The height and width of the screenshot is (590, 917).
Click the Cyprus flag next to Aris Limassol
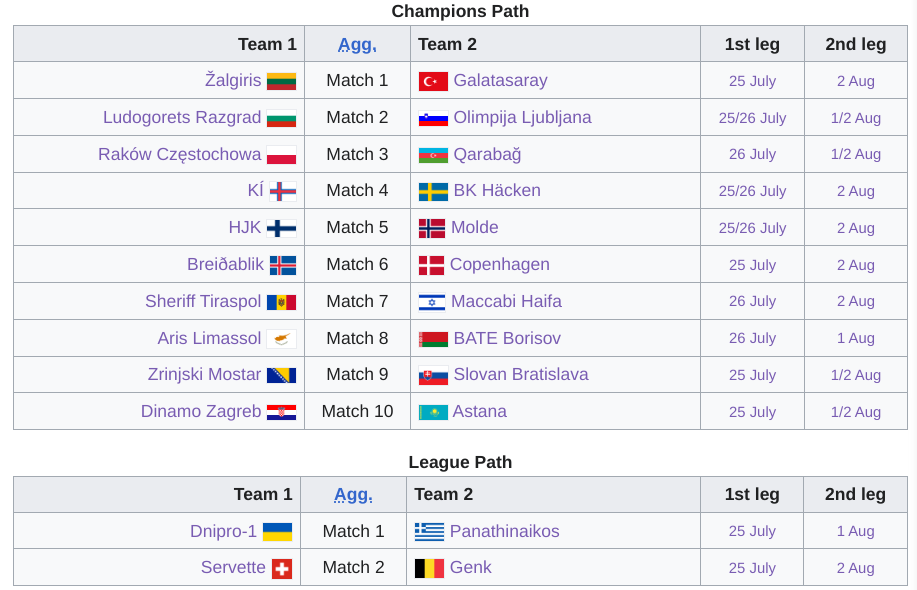pyautogui.click(x=281, y=339)
